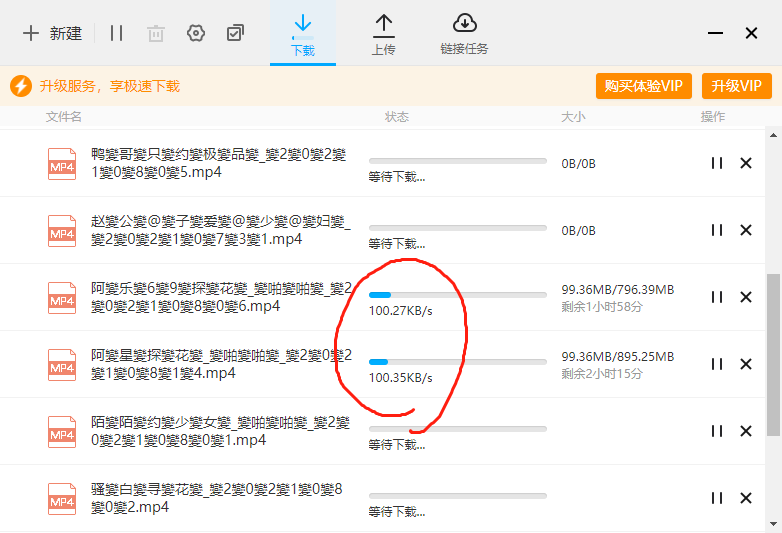The width and height of the screenshot is (782, 533).
Task: Click MP4 file icon of 895.25MB download
Action: click(62, 364)
